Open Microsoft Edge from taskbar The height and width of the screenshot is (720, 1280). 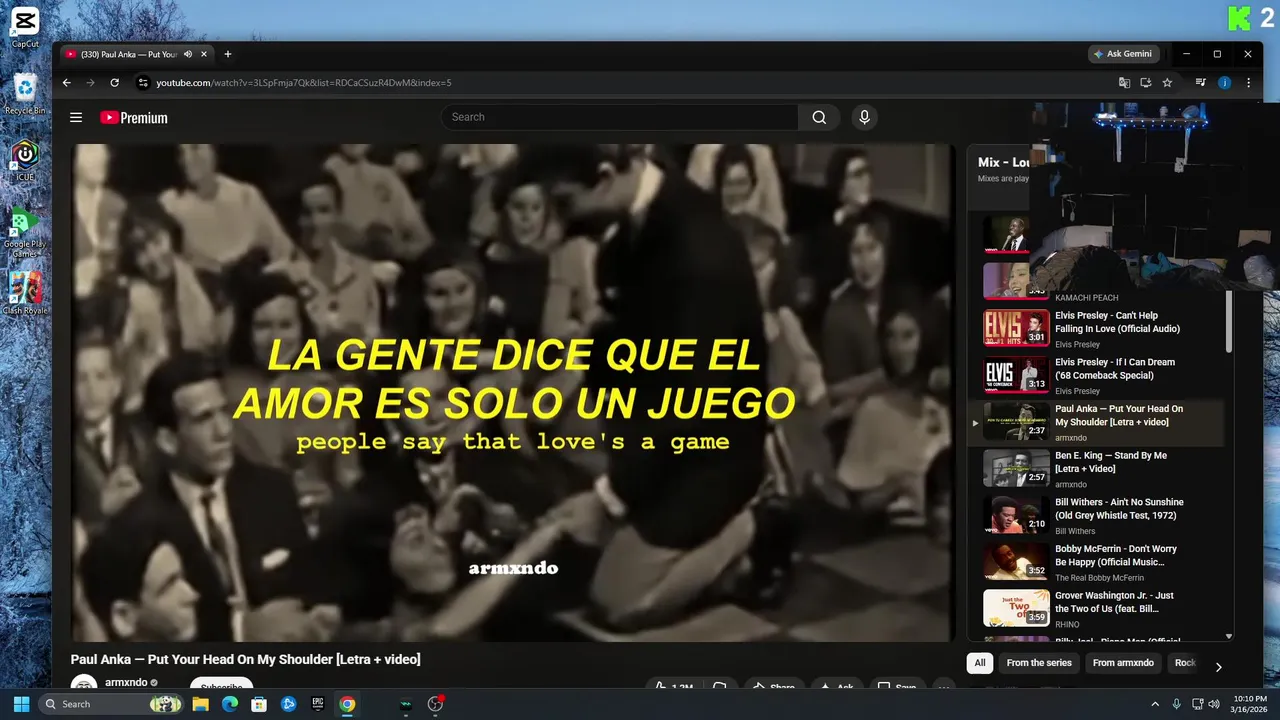[229, 704]
